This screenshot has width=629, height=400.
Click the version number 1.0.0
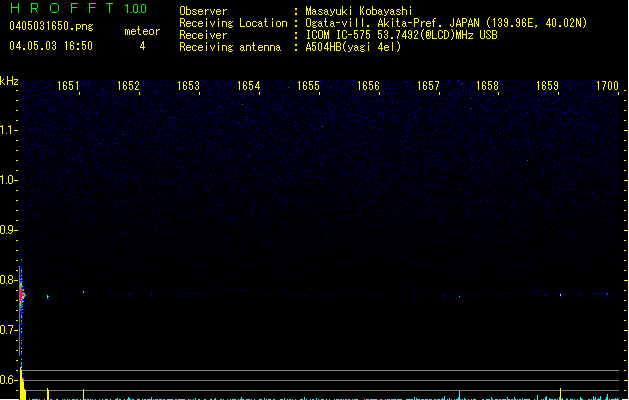pyautogui.click(x=136, y=9)
